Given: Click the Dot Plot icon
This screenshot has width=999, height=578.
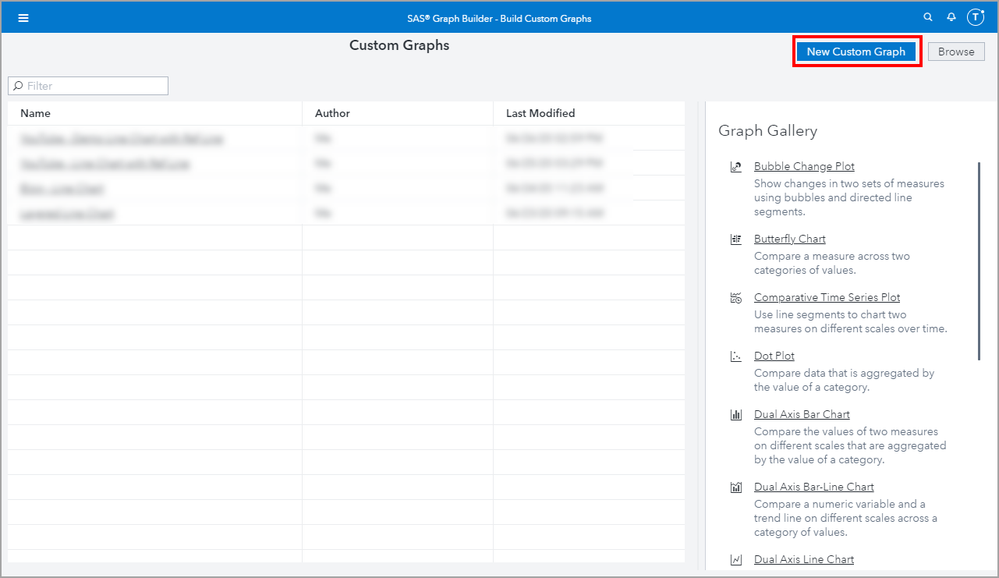Looking at the screenshot, I should point(736,356).
